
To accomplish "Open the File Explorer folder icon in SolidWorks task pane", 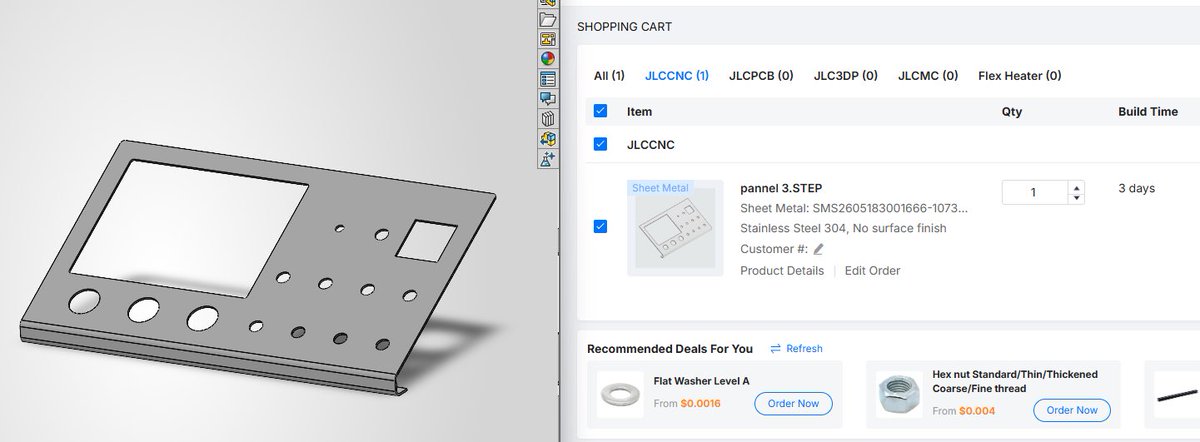I will (547, 19).
